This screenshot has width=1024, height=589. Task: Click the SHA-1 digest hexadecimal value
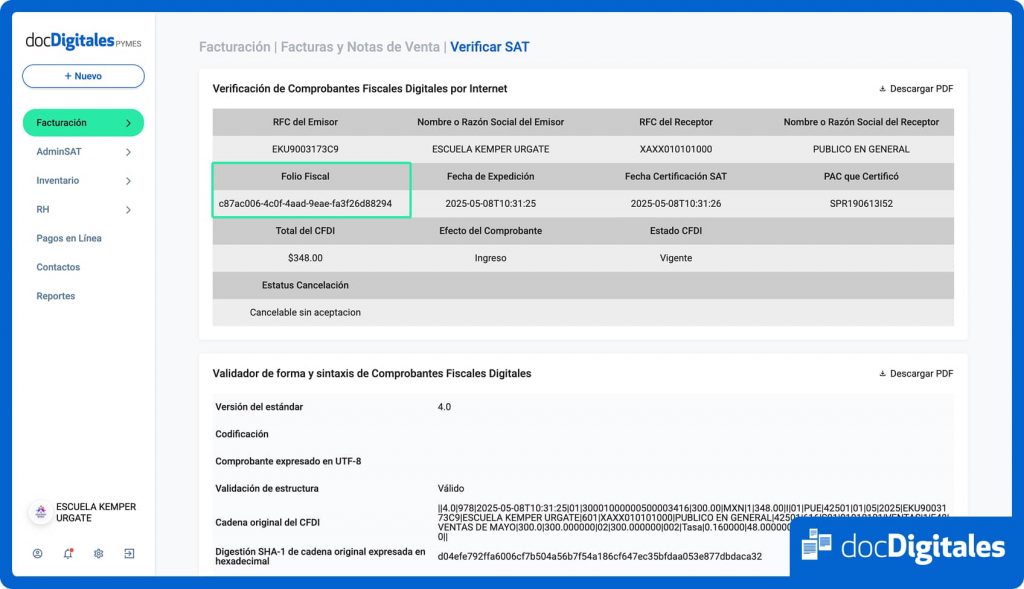pyautogui.click(x=600, y=556)
